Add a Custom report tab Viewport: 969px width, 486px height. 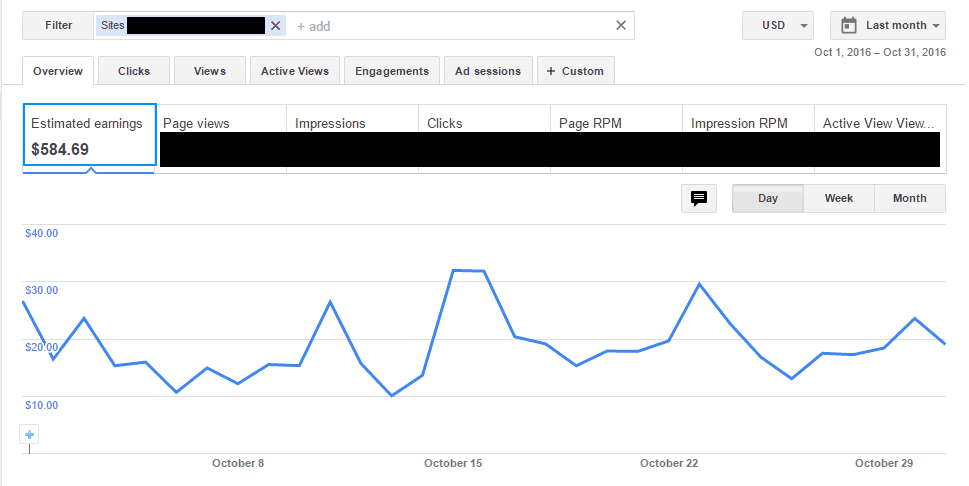click(576, 71)
